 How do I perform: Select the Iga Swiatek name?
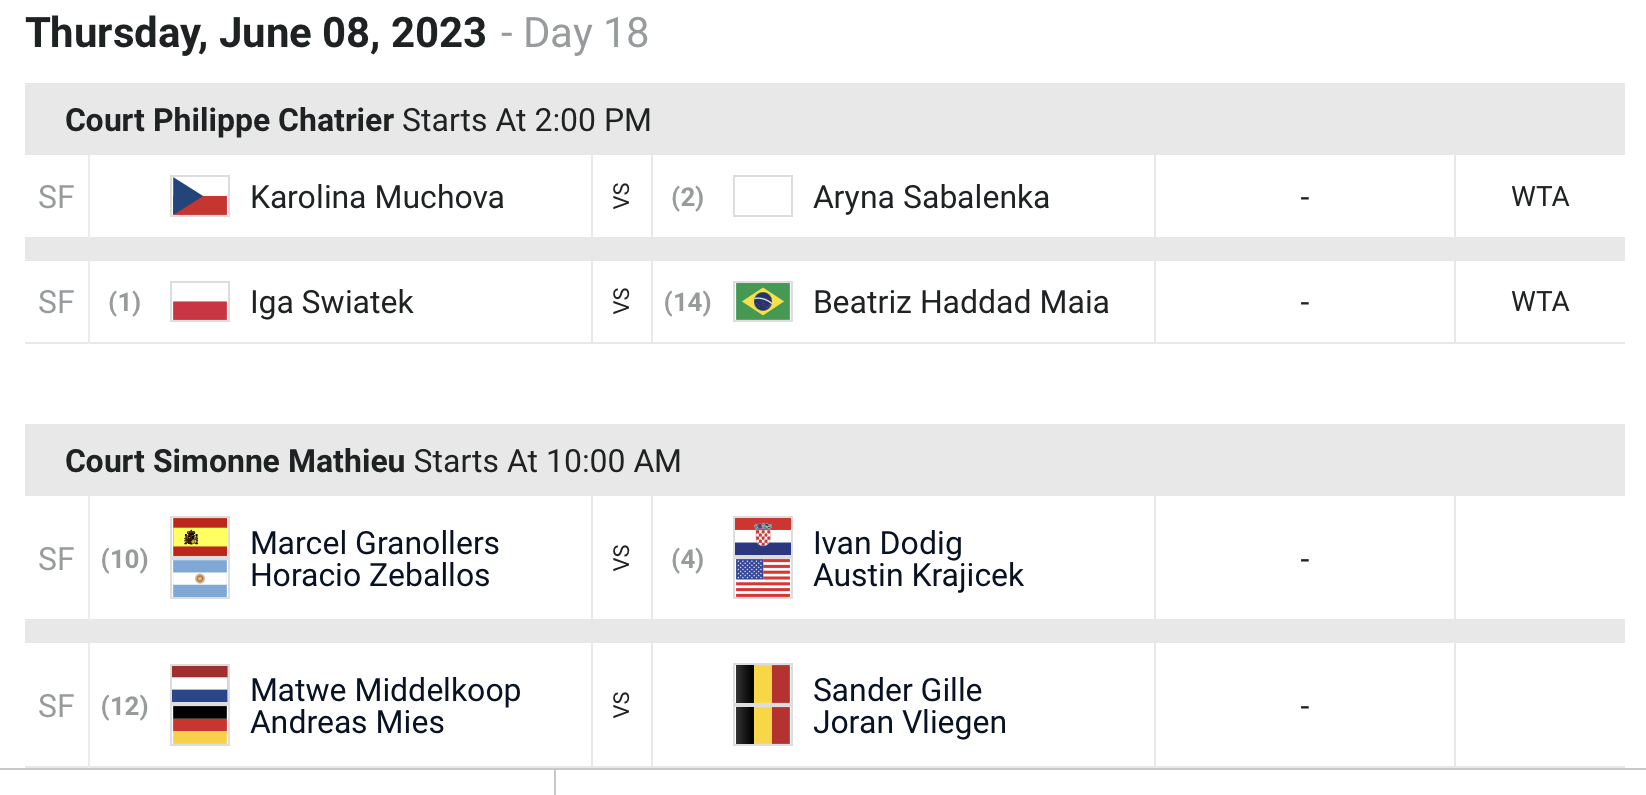(x=332, y=302)
